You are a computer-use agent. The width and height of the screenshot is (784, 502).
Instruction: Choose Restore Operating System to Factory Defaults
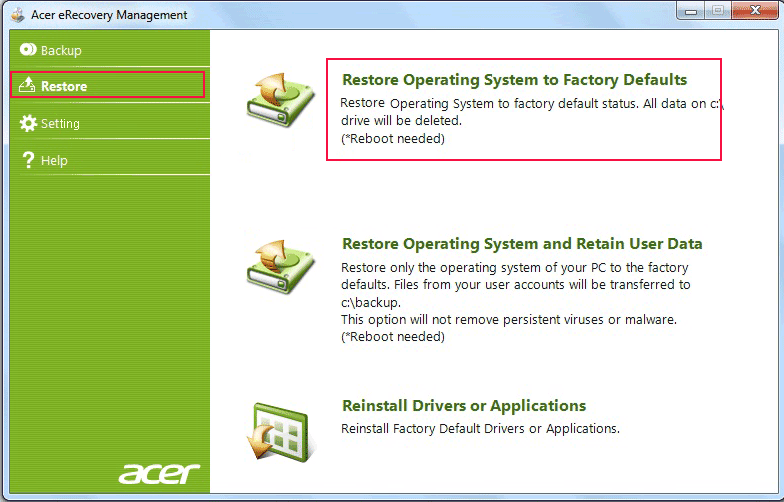[x=514, y=80]
